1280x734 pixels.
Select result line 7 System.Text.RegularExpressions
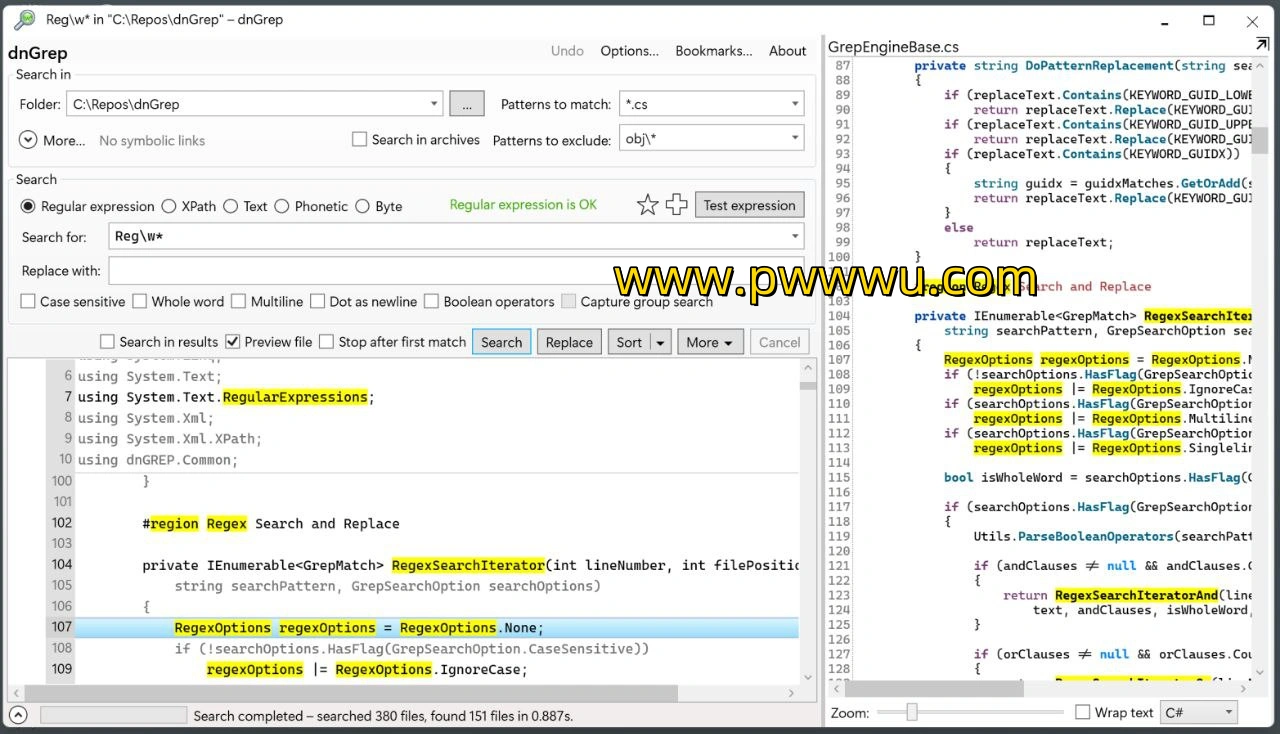click(422, 397)
